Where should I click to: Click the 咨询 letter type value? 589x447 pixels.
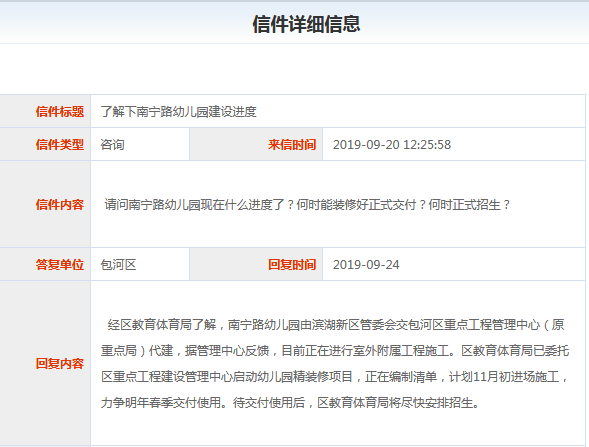[112, 145]
